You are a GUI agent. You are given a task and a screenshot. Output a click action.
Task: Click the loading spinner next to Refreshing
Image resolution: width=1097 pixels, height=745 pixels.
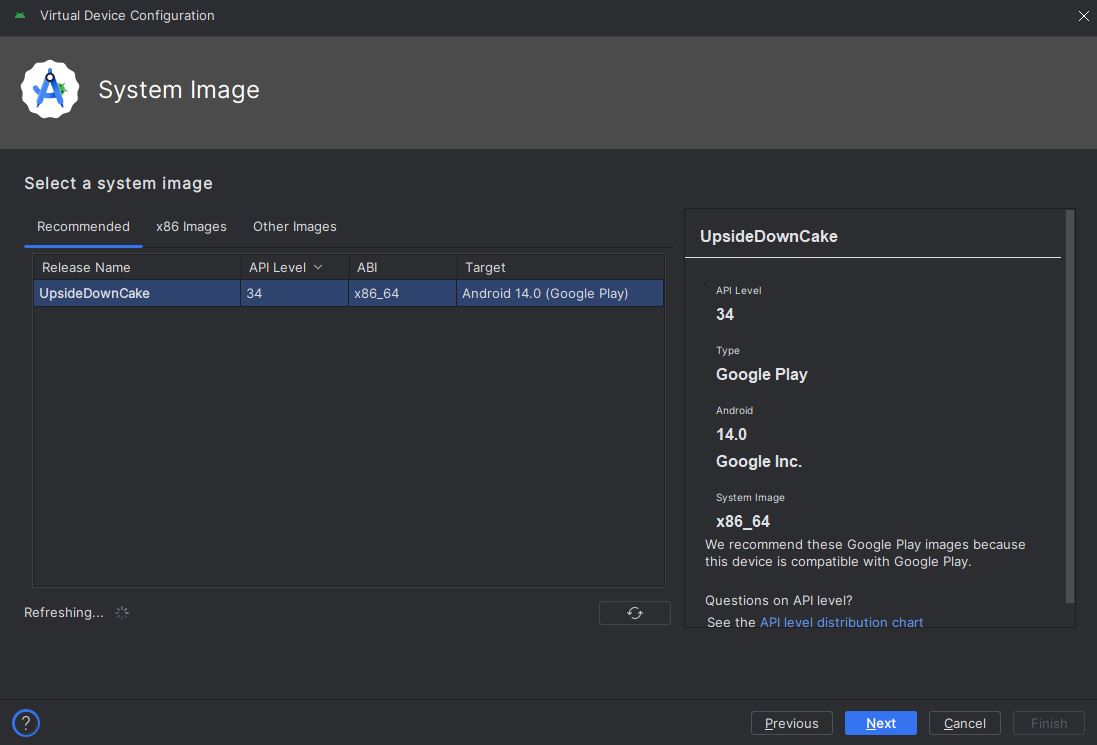tap(122, 612)
